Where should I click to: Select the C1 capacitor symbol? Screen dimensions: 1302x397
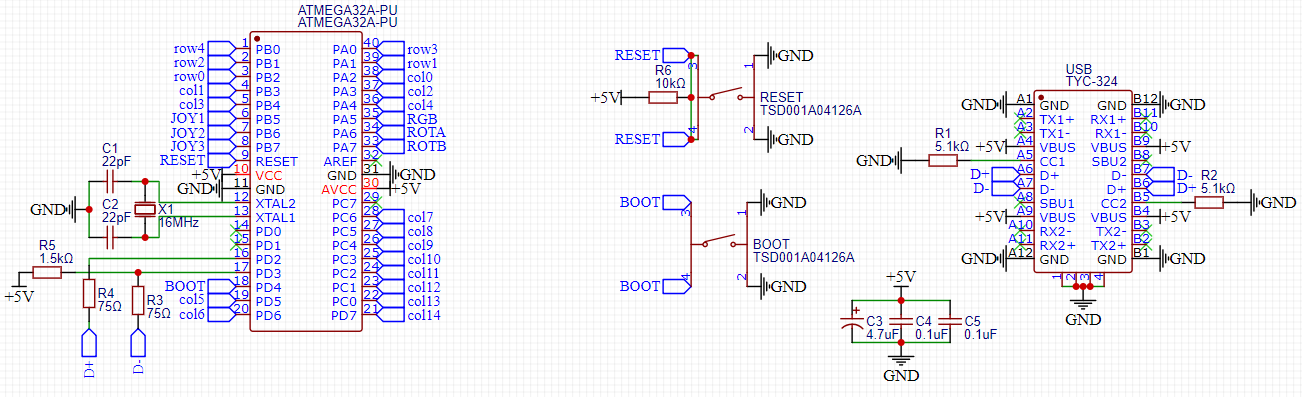(x=110, y=181)
